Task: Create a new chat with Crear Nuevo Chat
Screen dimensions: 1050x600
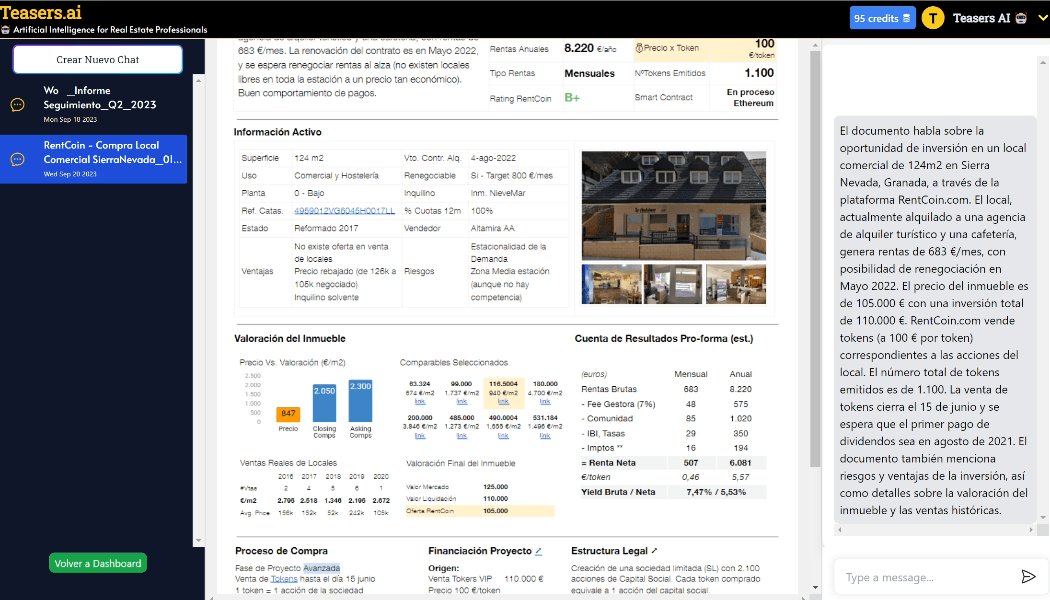Action: click(x=98, y=60)
